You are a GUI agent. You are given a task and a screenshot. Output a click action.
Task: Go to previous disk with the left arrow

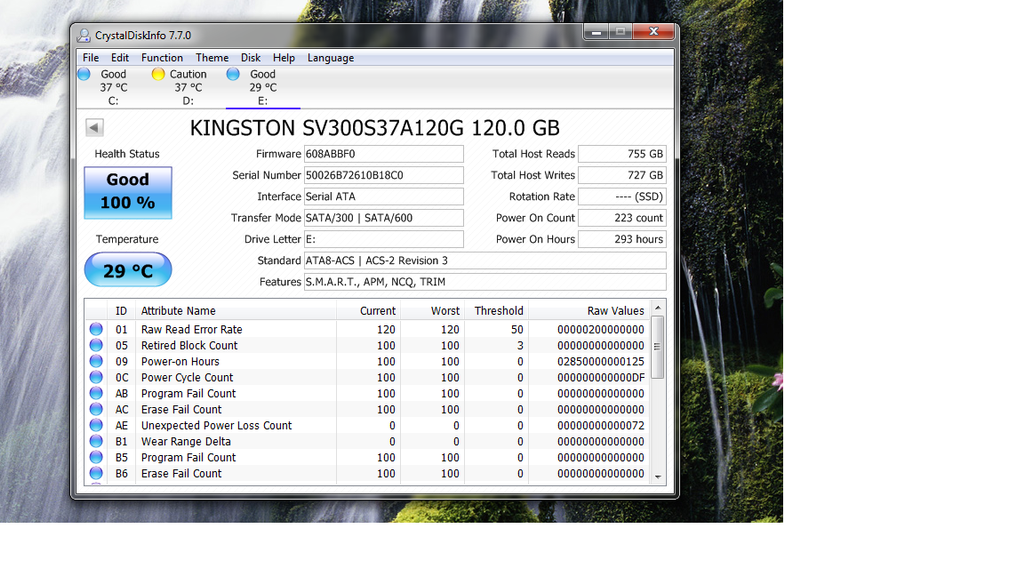[95, 127]
